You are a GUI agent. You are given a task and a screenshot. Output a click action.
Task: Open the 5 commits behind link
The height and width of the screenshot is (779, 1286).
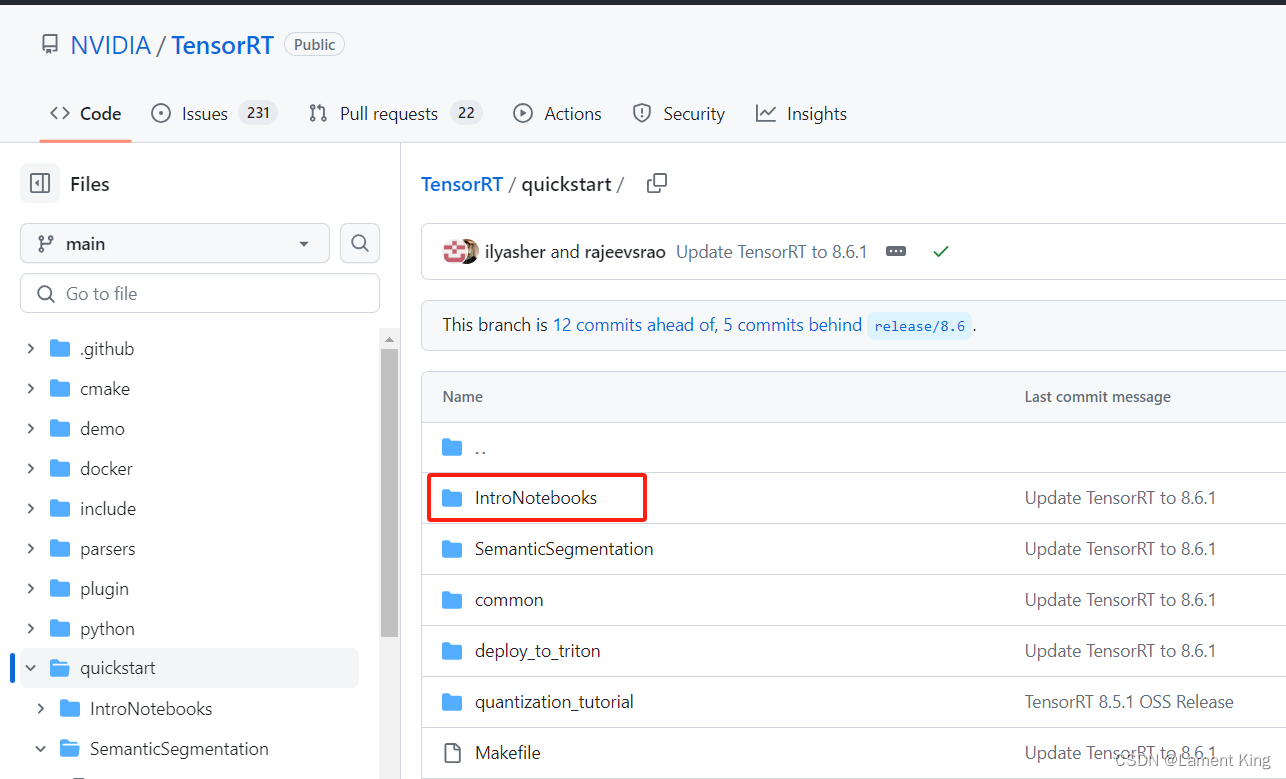[x=792, y=325]
